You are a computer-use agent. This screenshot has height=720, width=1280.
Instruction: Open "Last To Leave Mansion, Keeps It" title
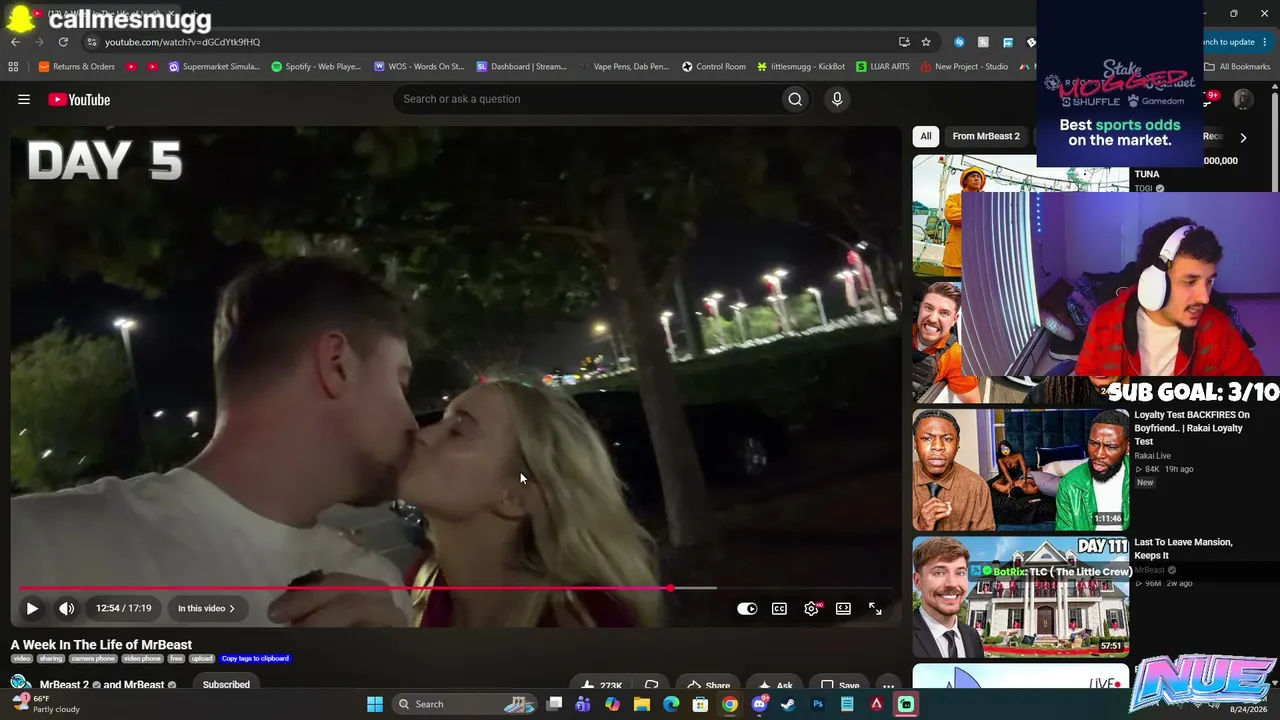coord(1183,549)
